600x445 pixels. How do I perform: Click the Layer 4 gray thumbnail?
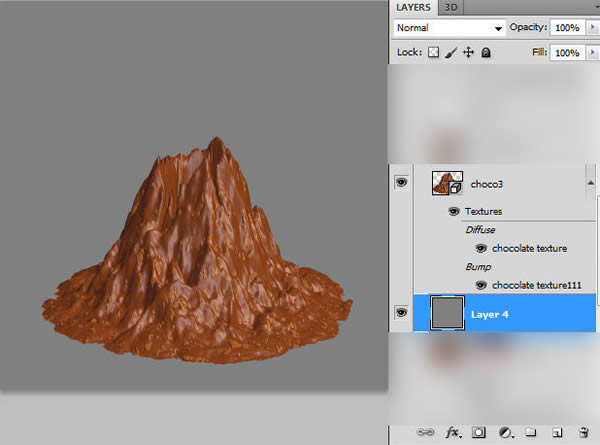pos(447,313)
